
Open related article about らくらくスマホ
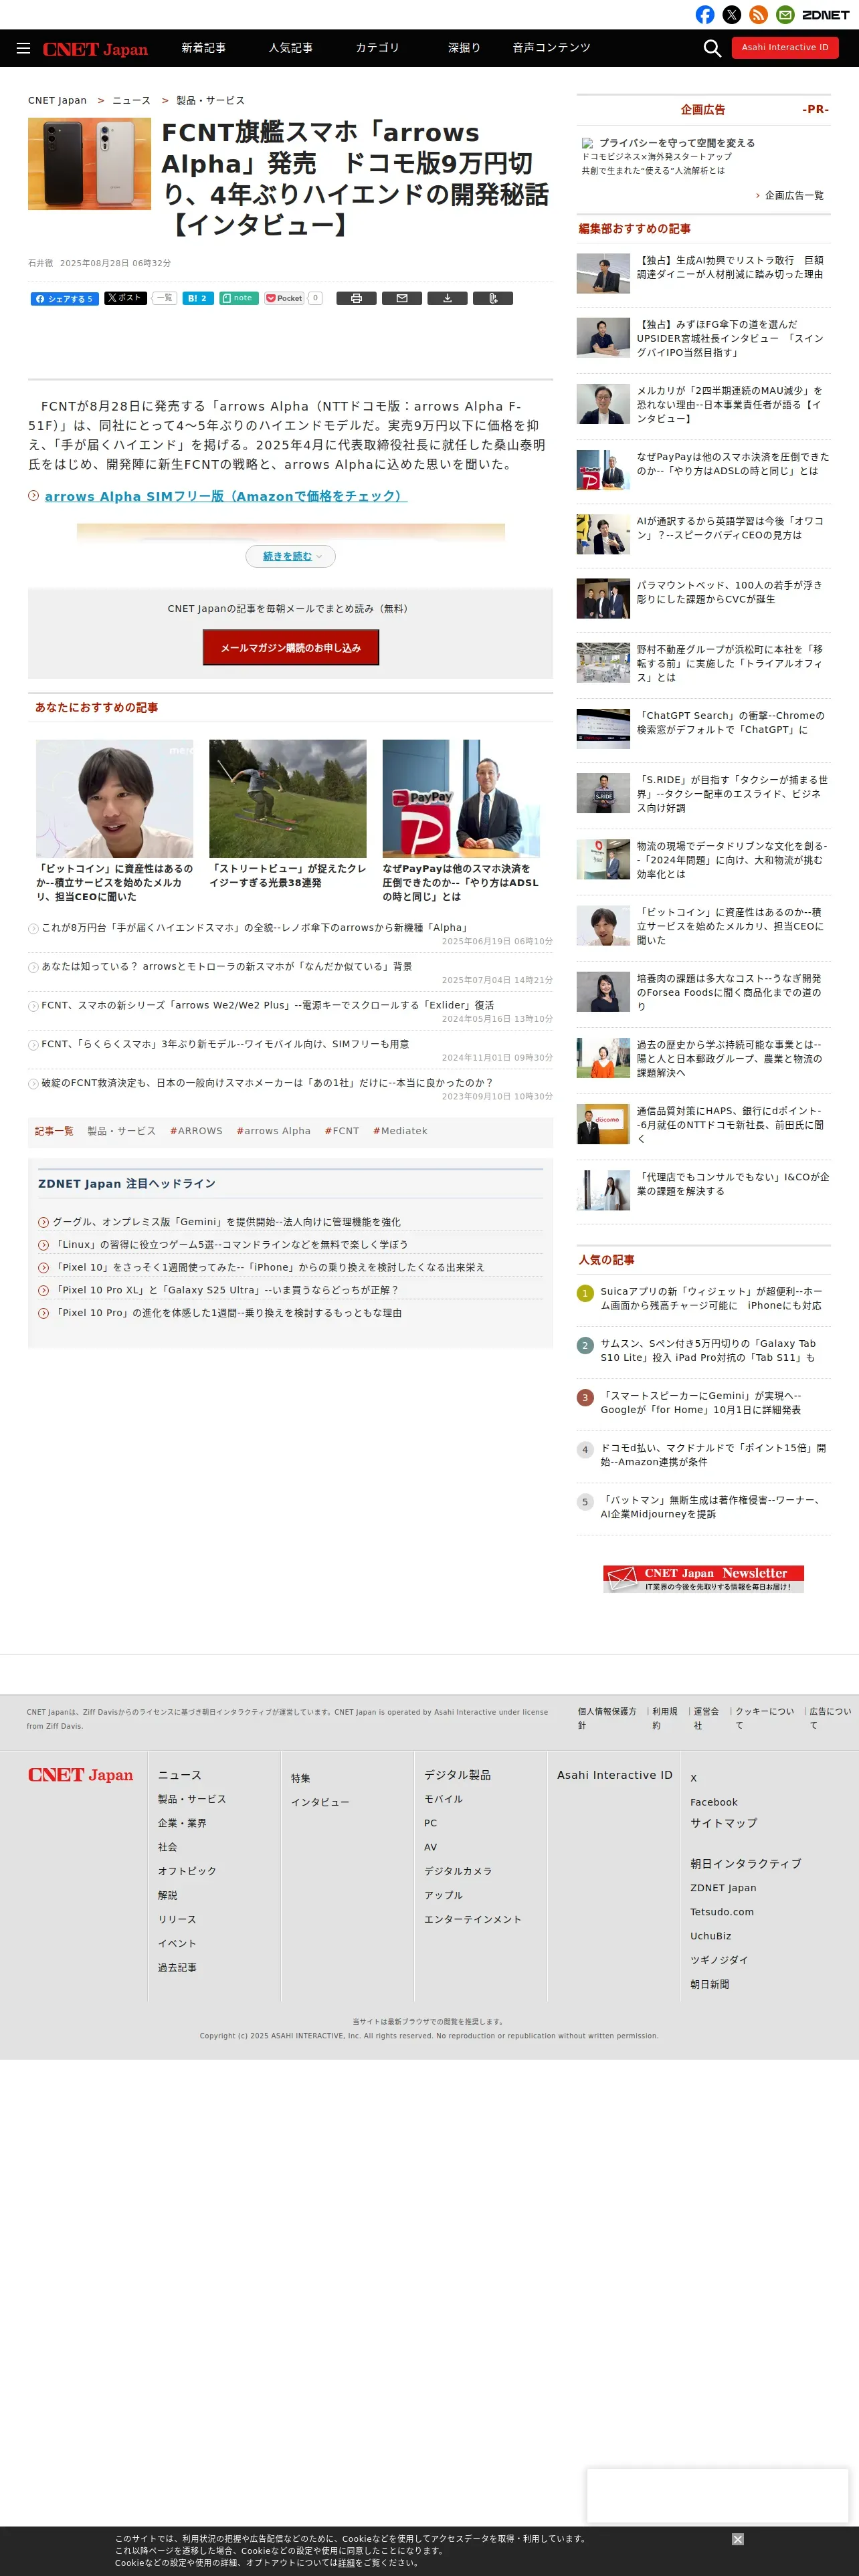tap(225, 1044)
